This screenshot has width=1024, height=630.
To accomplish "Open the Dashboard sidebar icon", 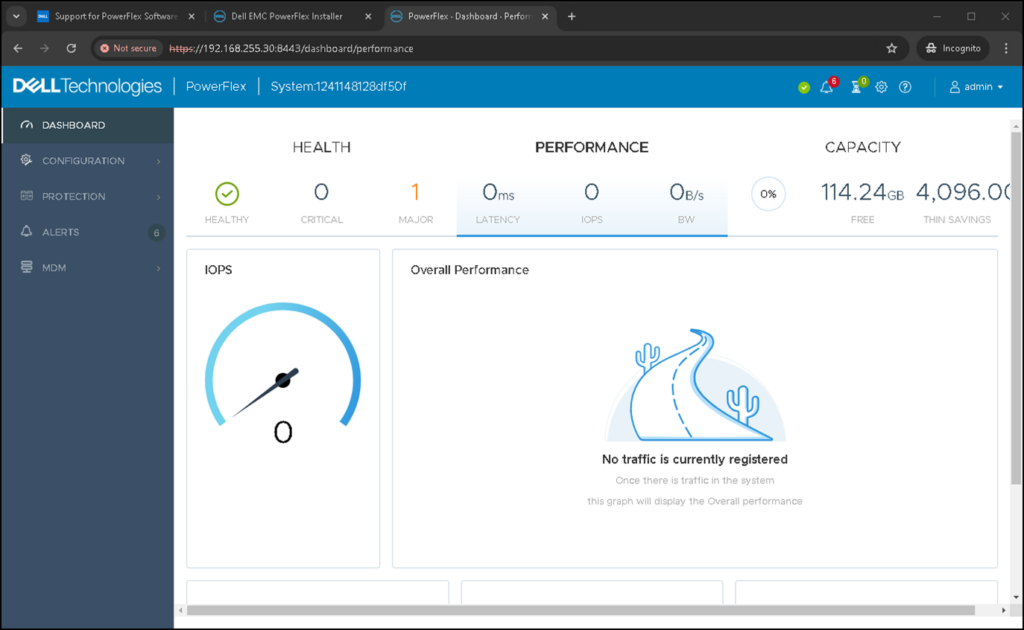I will 26,125.
